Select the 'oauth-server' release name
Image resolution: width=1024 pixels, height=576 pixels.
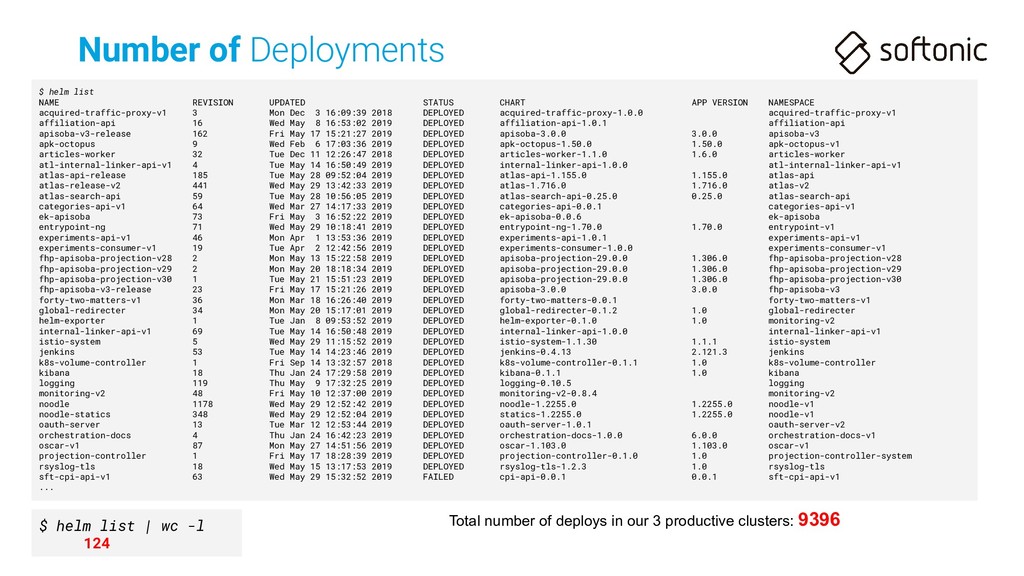click(69, 425)
